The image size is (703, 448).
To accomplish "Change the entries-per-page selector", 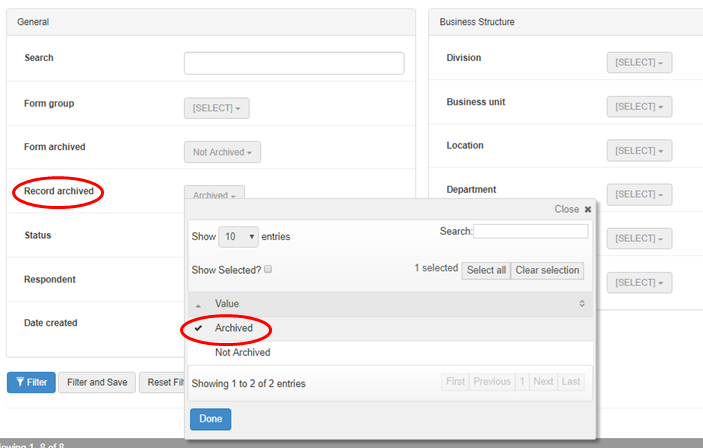I will click(x=238, y=236).
